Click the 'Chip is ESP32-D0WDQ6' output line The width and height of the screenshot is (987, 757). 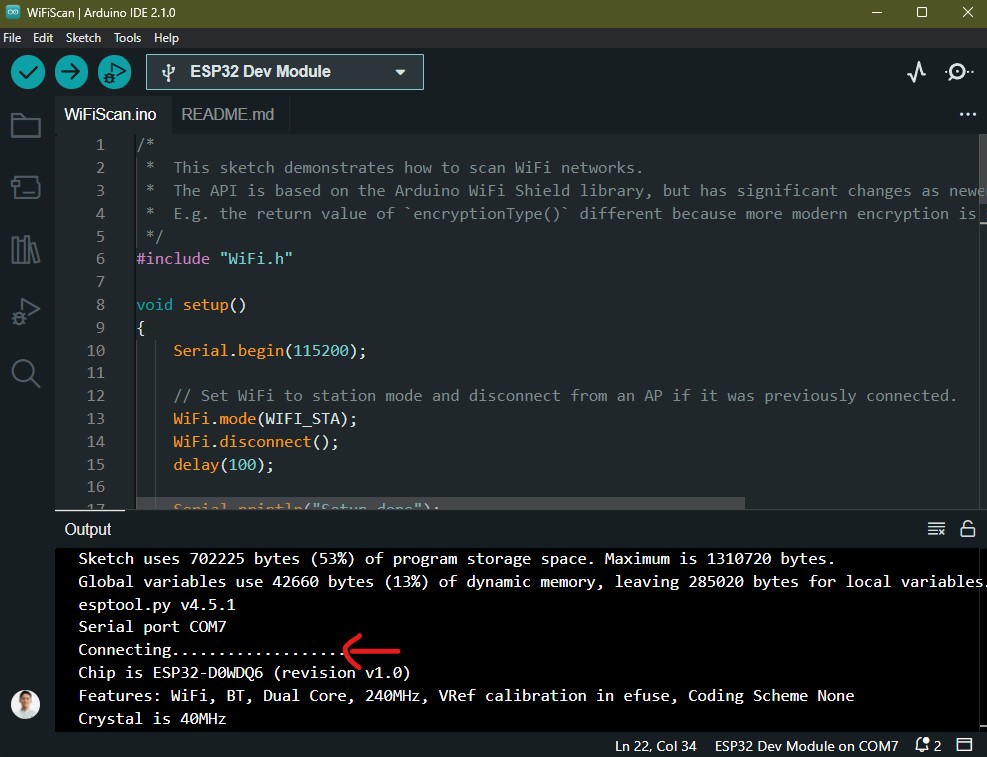coord(244,673)
